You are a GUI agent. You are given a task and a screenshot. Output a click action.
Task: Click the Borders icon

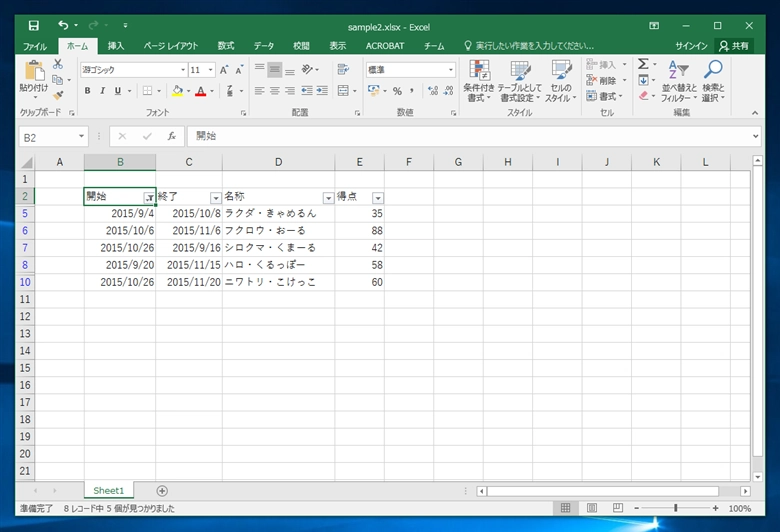tap(148, 91)
